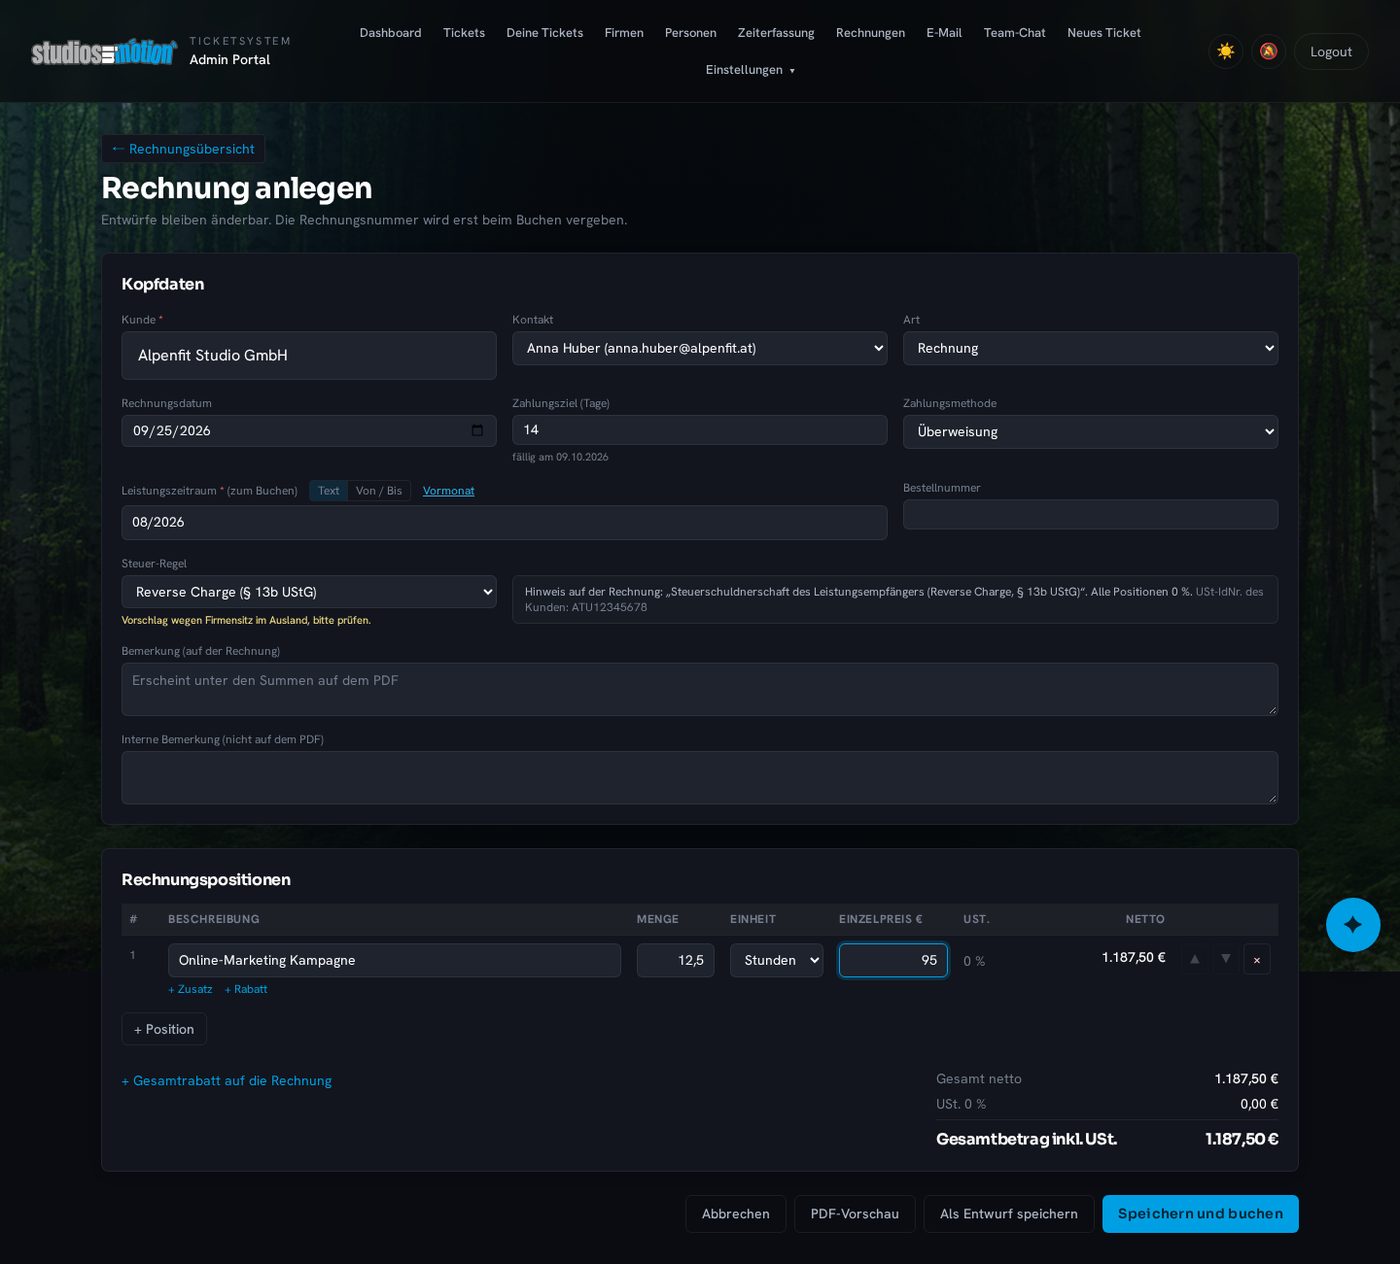Image resolution: width=1400 pixels, height=1264 pixels.
Task: Click the Bemerkung (auf der Rechnung) textarea
Action: (x=700, y=689)
